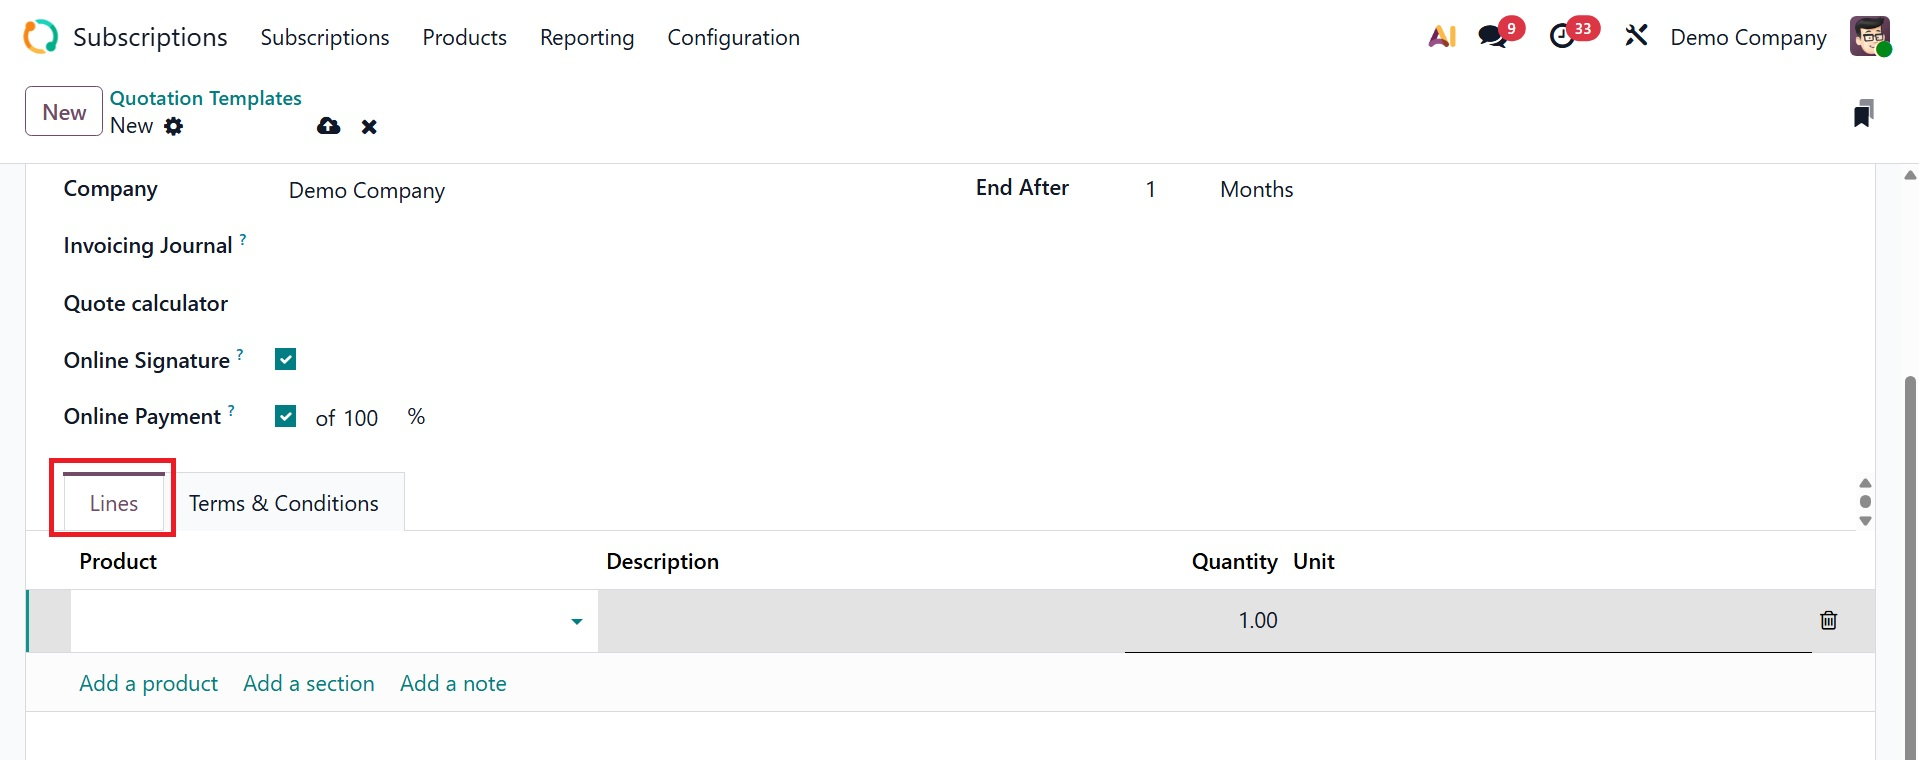1919x760 pixels.
Task: Expand the Product dropdown arrow
Action: [577, 622]
